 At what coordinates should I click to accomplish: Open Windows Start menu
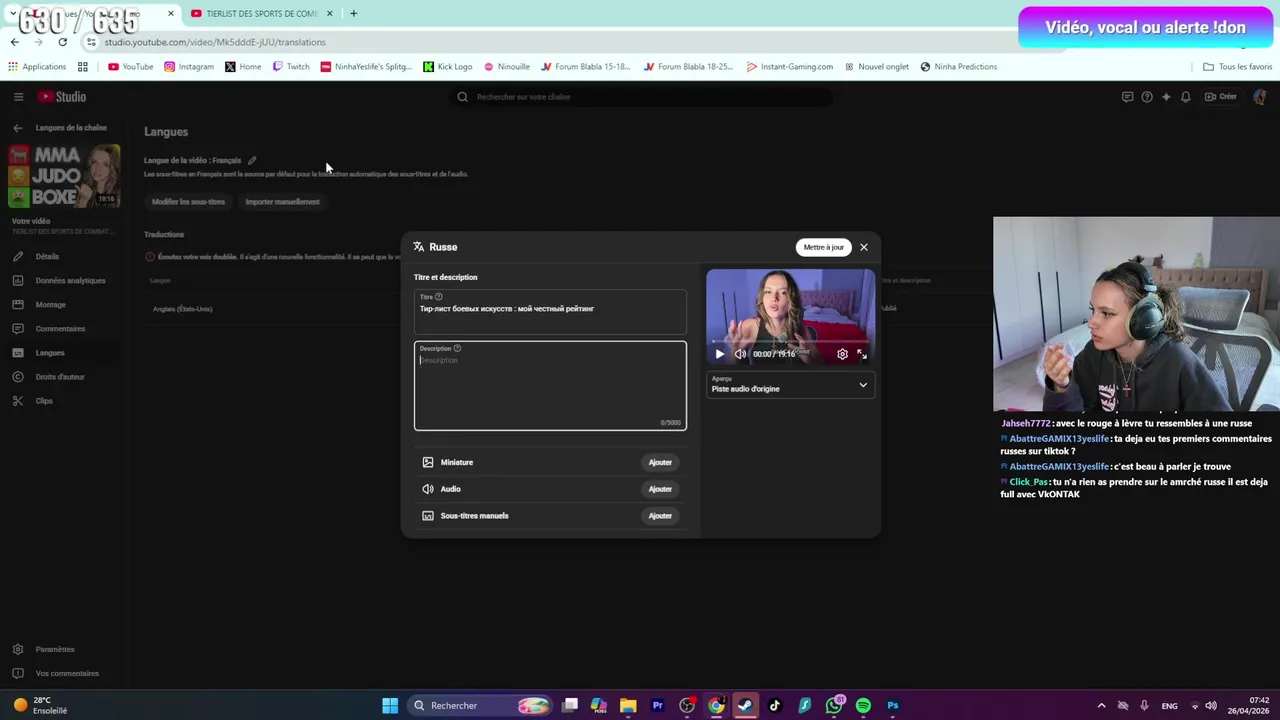coord(390,706)
